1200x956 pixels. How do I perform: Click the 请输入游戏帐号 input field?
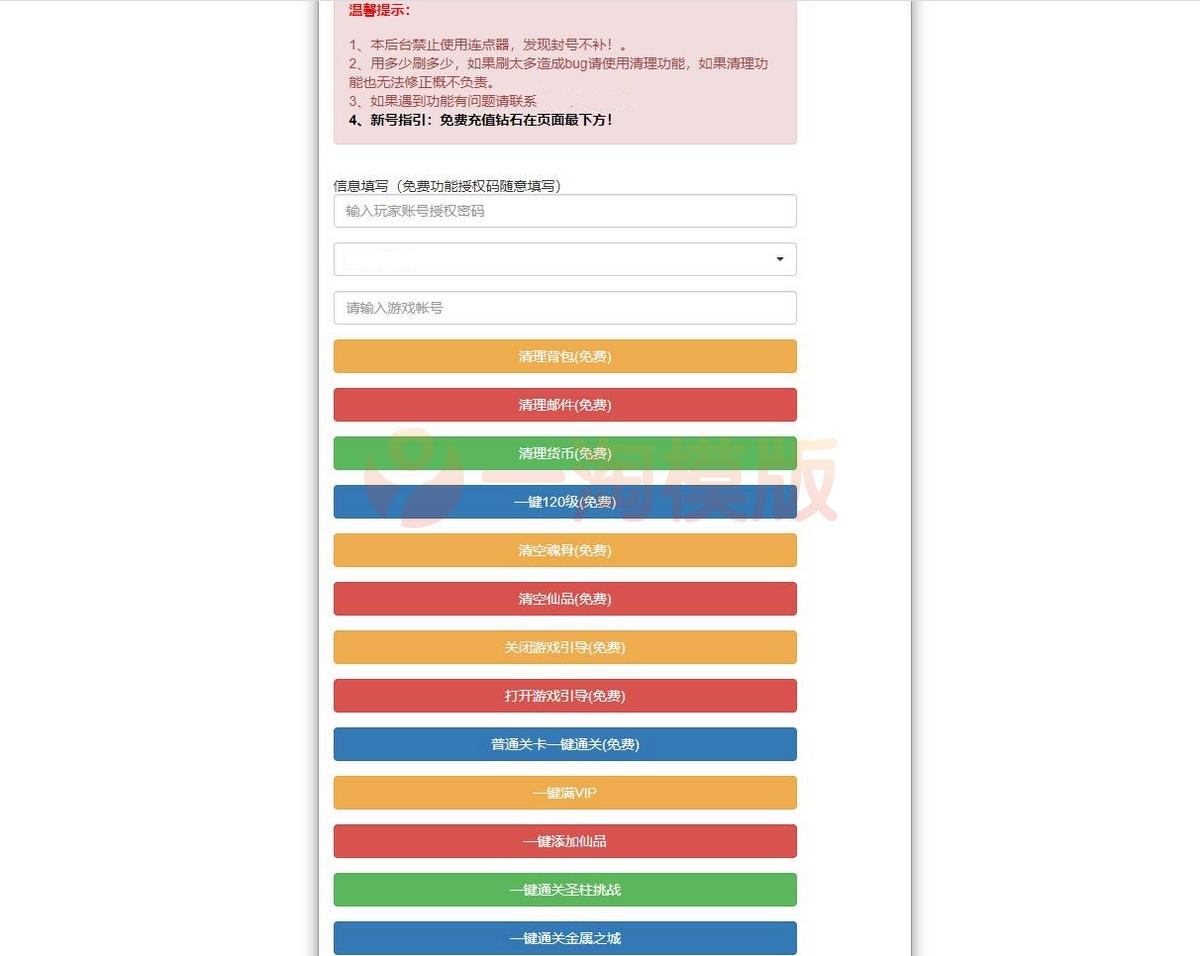[x=565, y=308]
